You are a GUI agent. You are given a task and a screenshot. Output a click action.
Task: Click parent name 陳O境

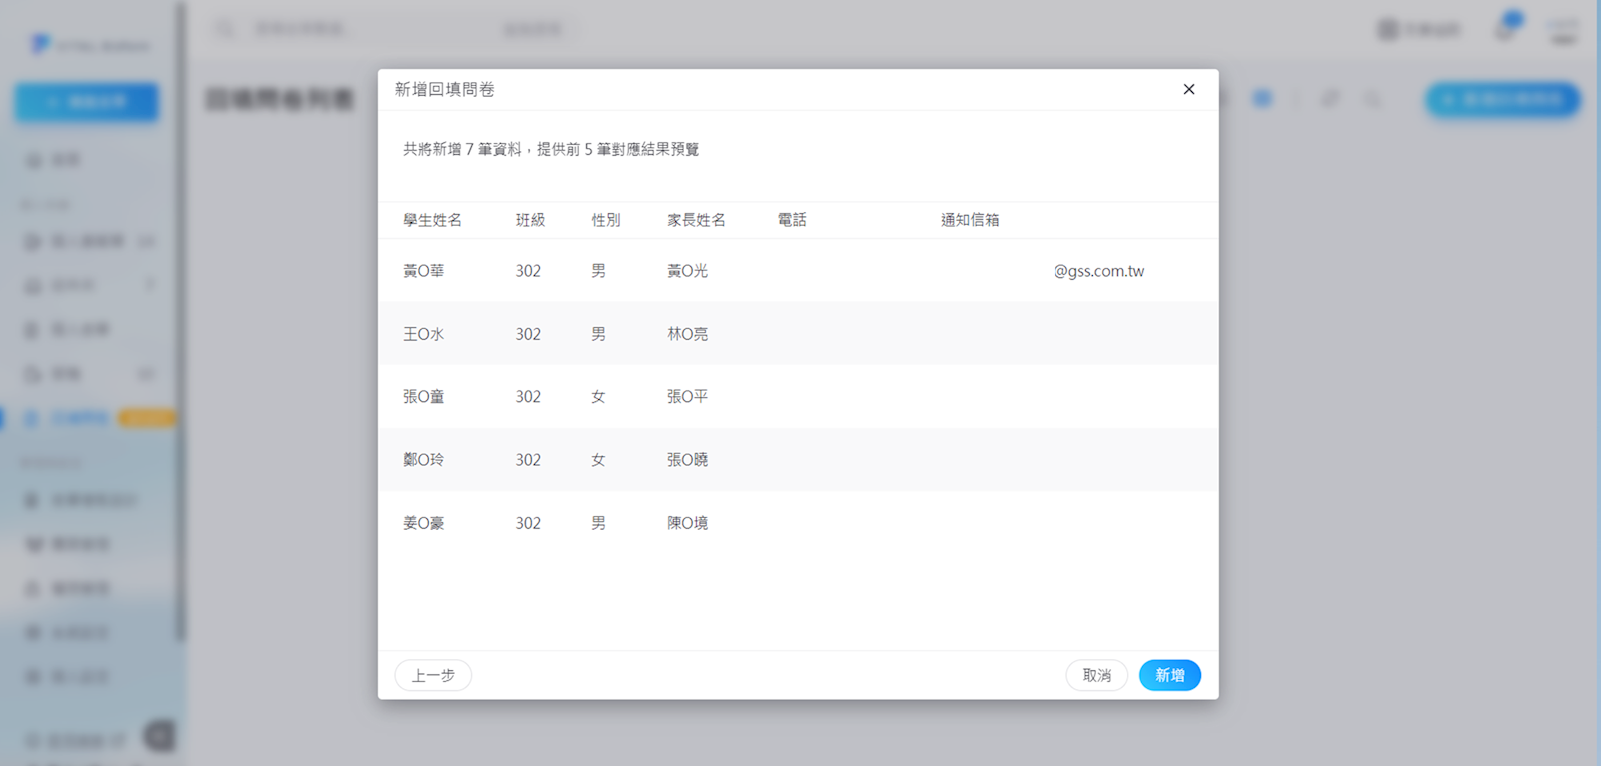[x=687, y=523]
